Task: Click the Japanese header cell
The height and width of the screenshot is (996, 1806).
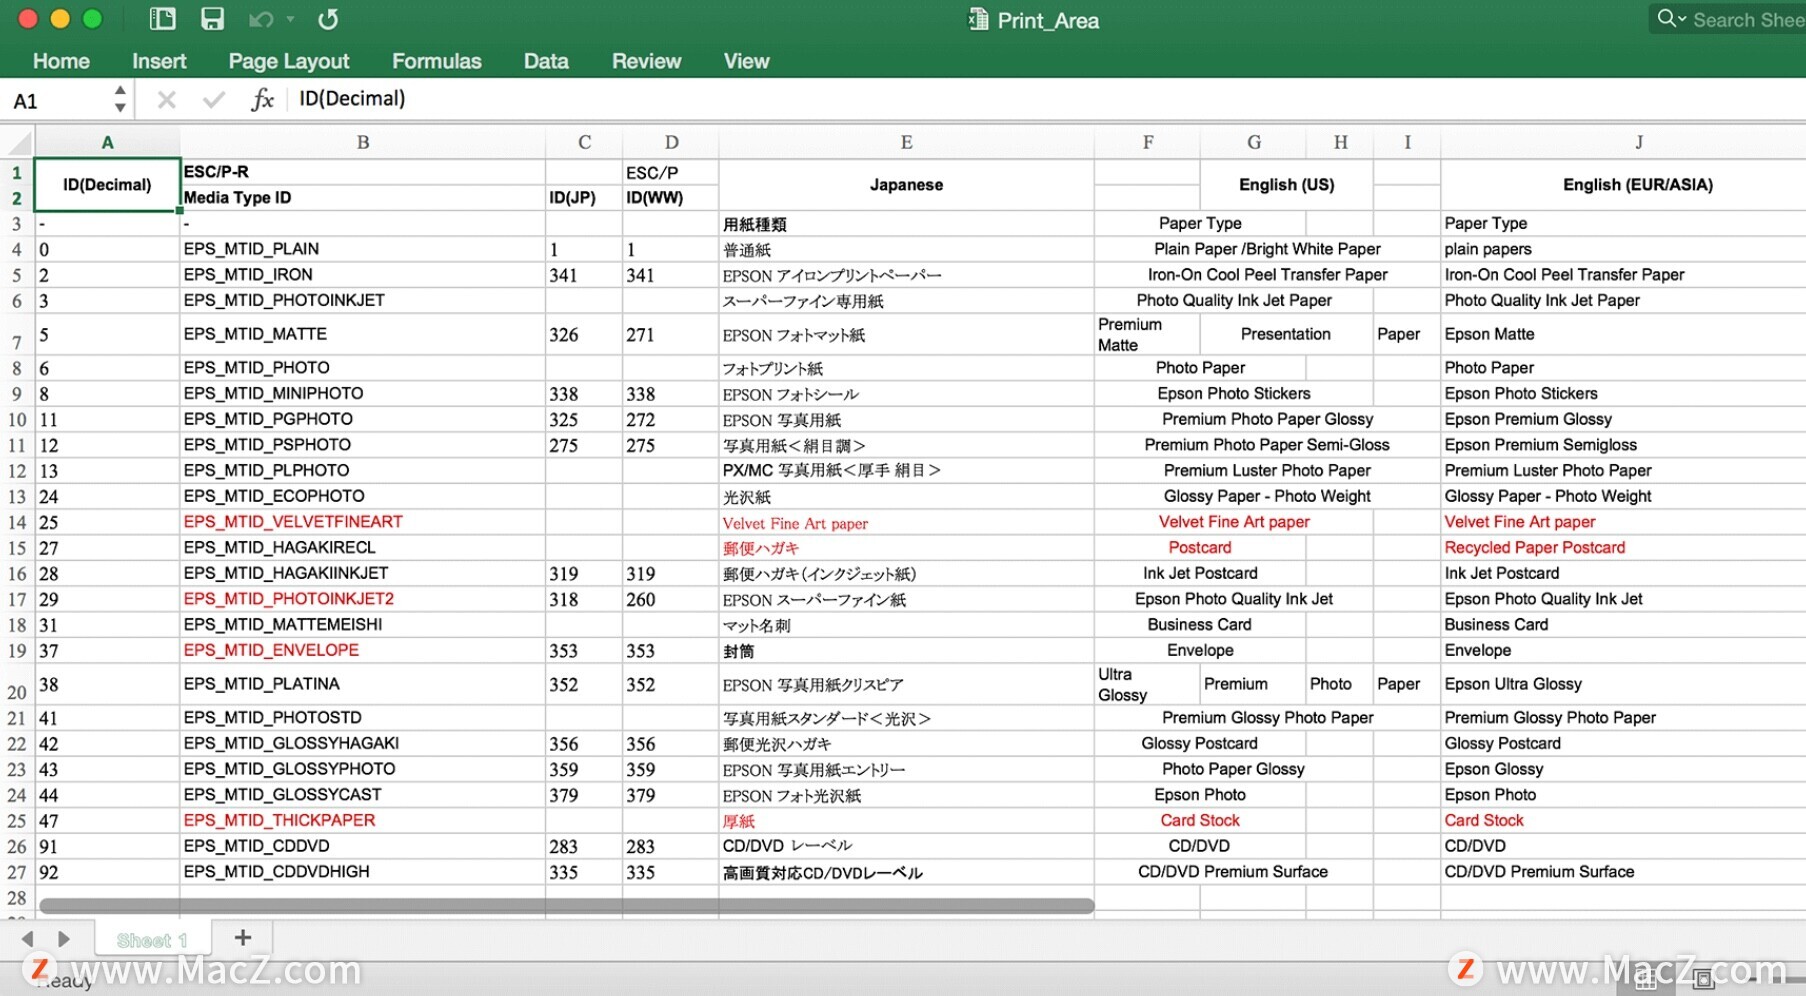Action: tap(906, 185)
